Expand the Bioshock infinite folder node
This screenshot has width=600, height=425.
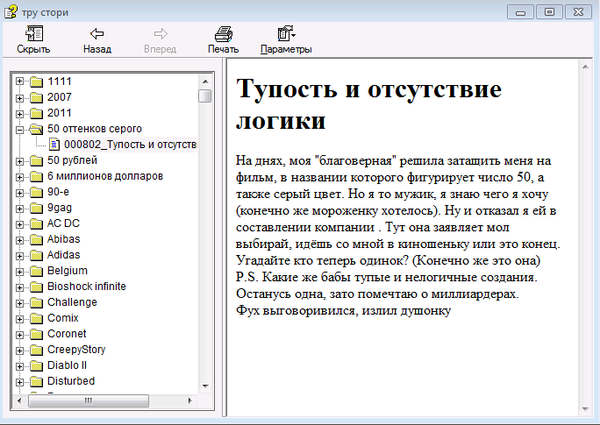click(x=20, y=286)
